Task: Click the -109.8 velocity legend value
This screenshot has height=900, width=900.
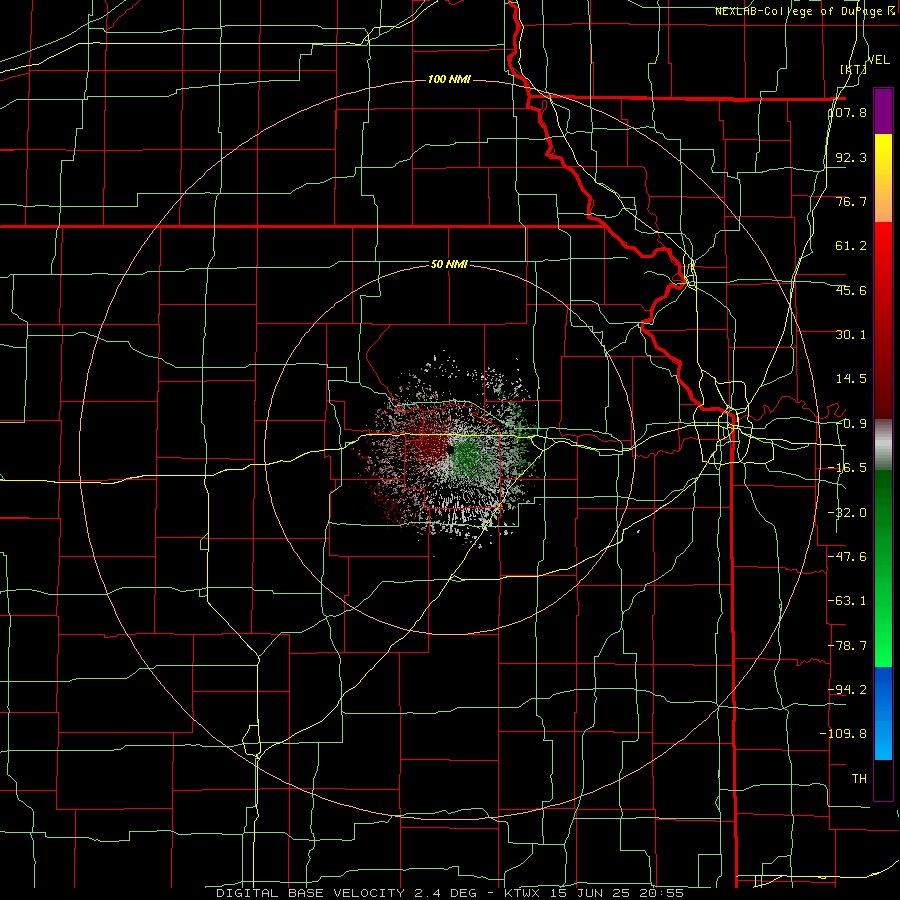Action: click(844, 734)
